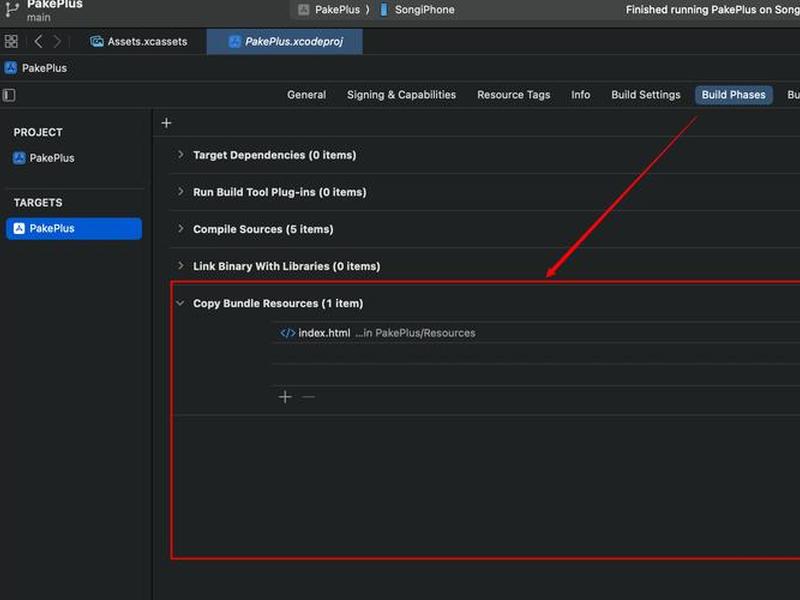Click 'Run Build Tool Plug-ins' title
Image resolution: width=800 pixels, height=600 pixels.
pyautogui.click(x=280, y=192)
